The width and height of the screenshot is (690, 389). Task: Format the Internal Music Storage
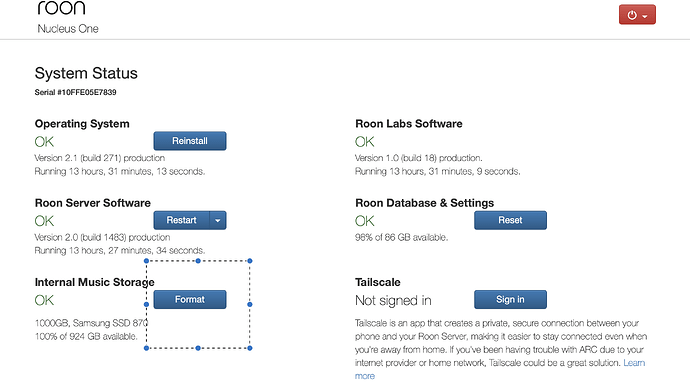pos(190,299)
